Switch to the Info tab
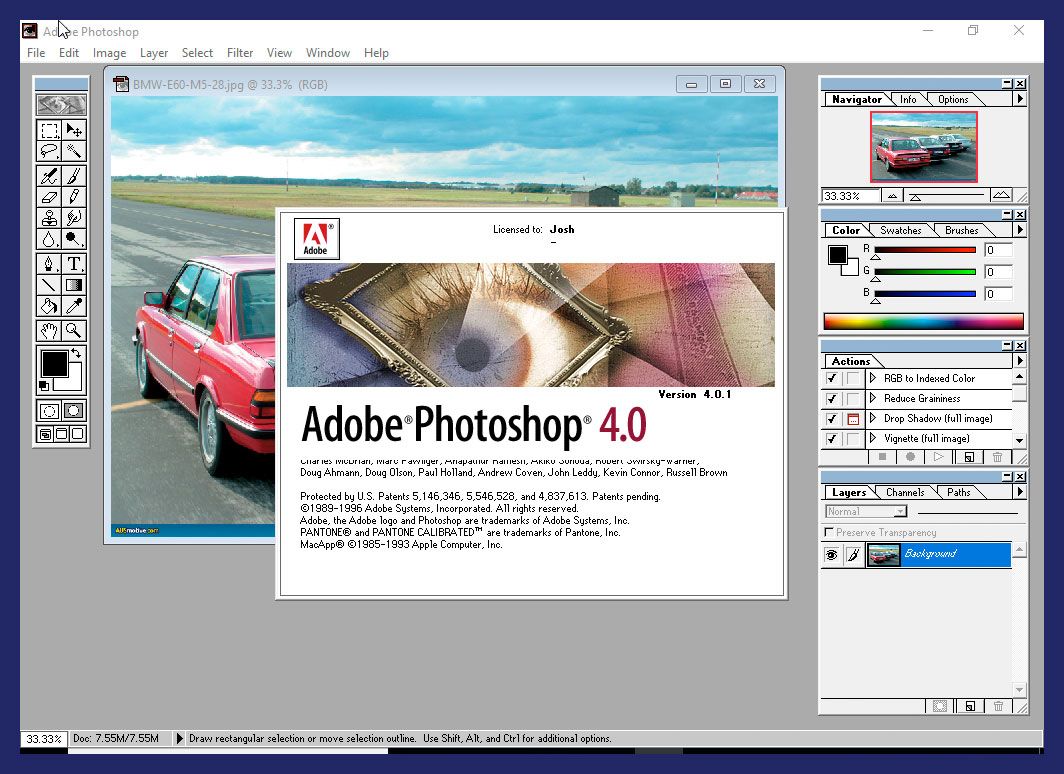This screenshot has height=774, width=1064. coord(908,99)
